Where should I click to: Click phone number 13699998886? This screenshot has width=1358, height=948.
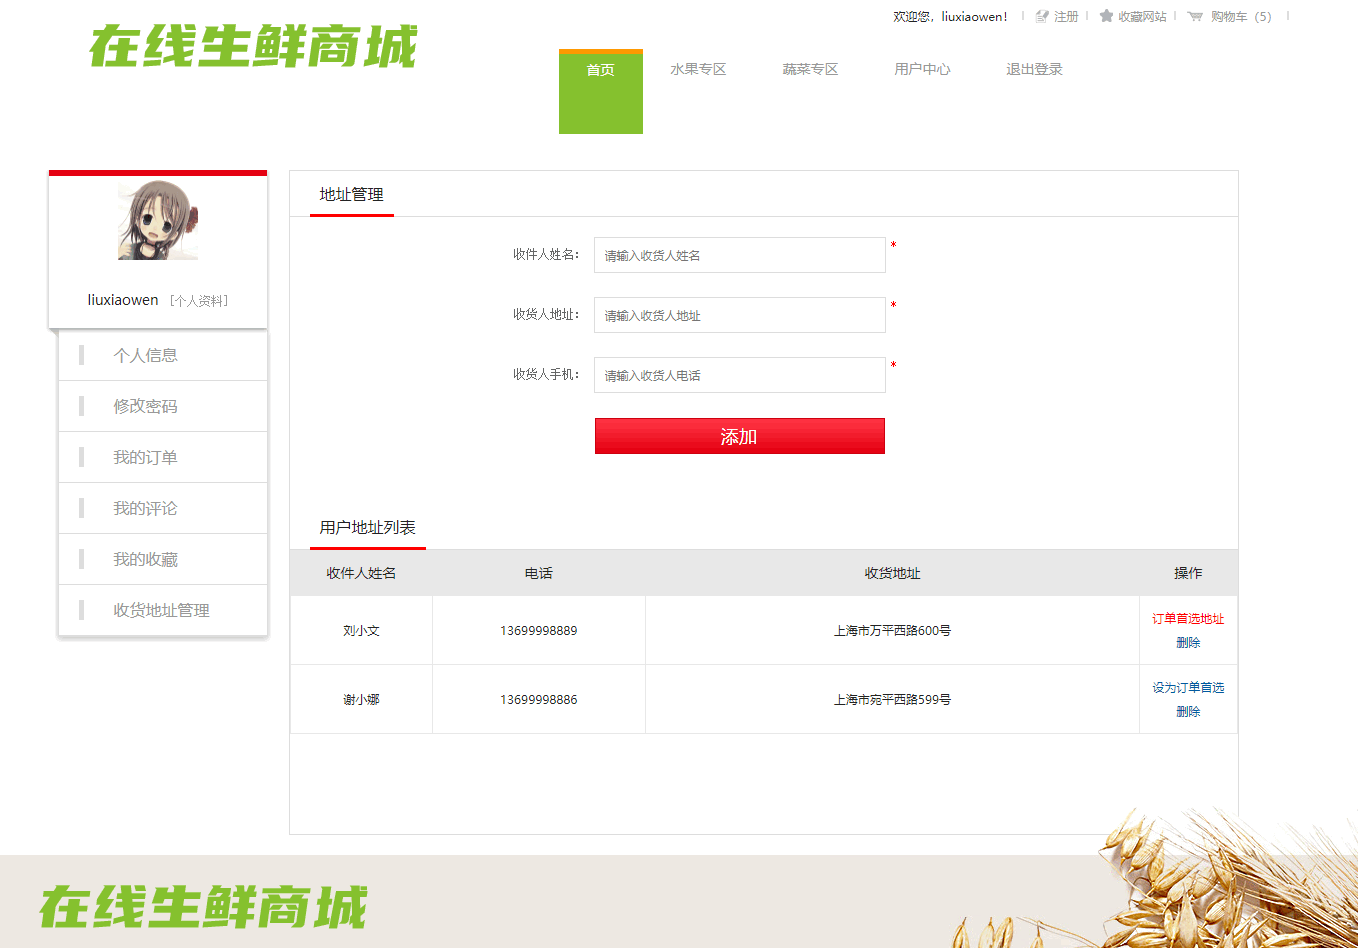539,700
